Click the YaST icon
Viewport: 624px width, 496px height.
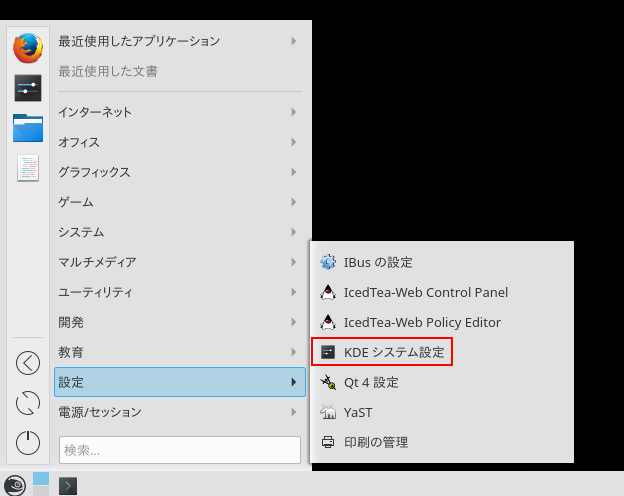(328, 412)
